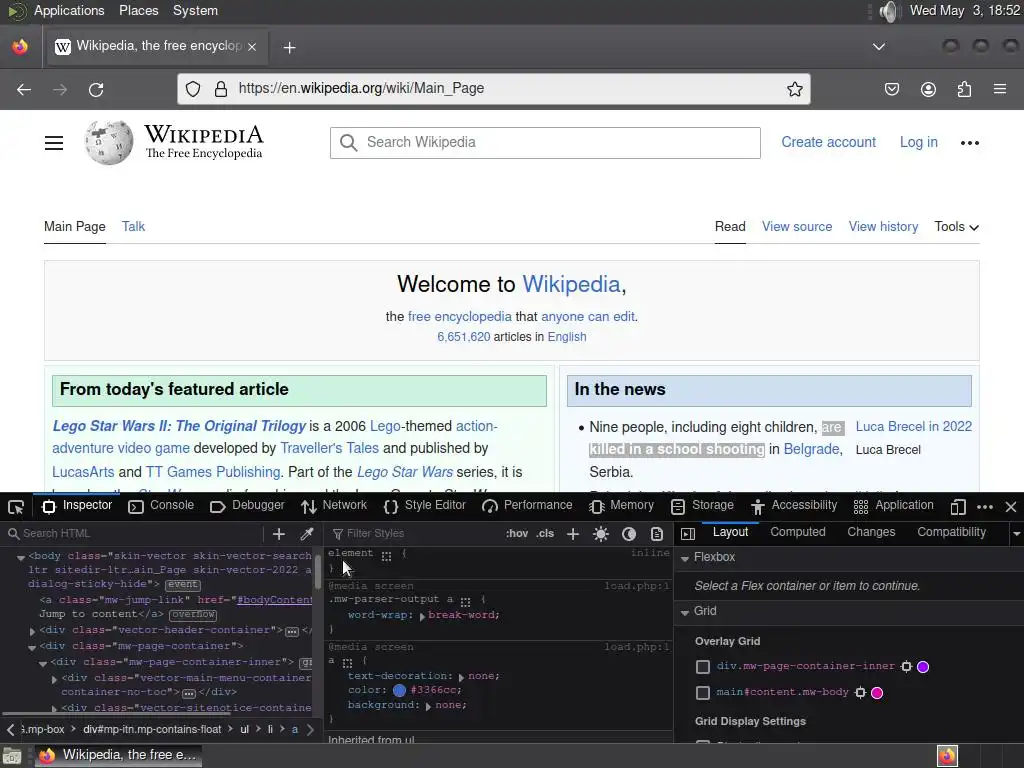This screenshot has width=1024, height=768.
Task: Open Firefox account icon
Action: 928,89
